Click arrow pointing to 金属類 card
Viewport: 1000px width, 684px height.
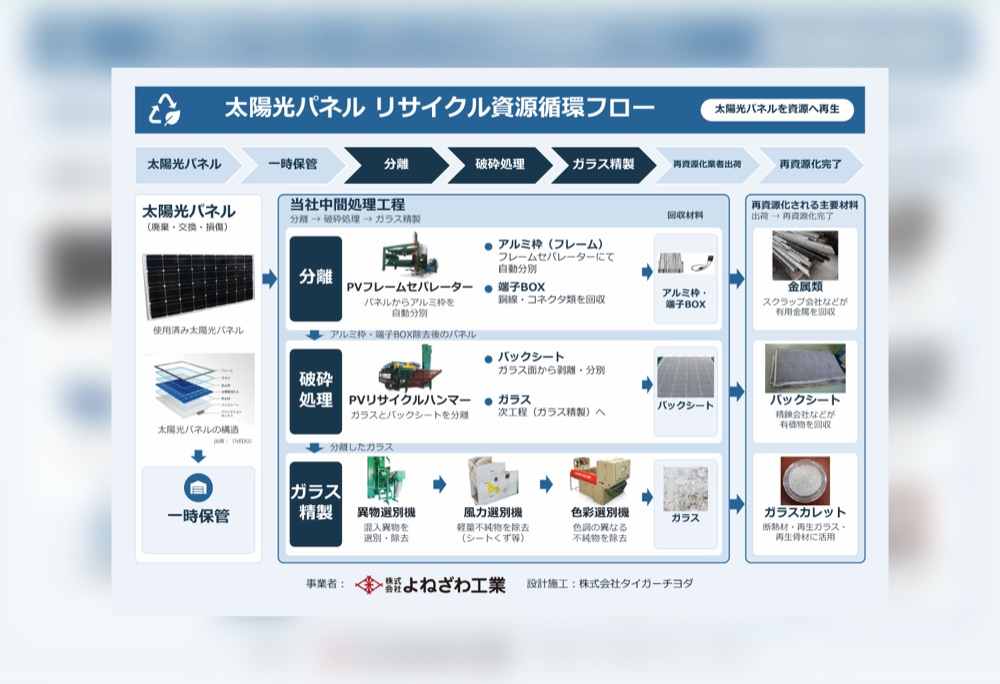pos(737,279)
